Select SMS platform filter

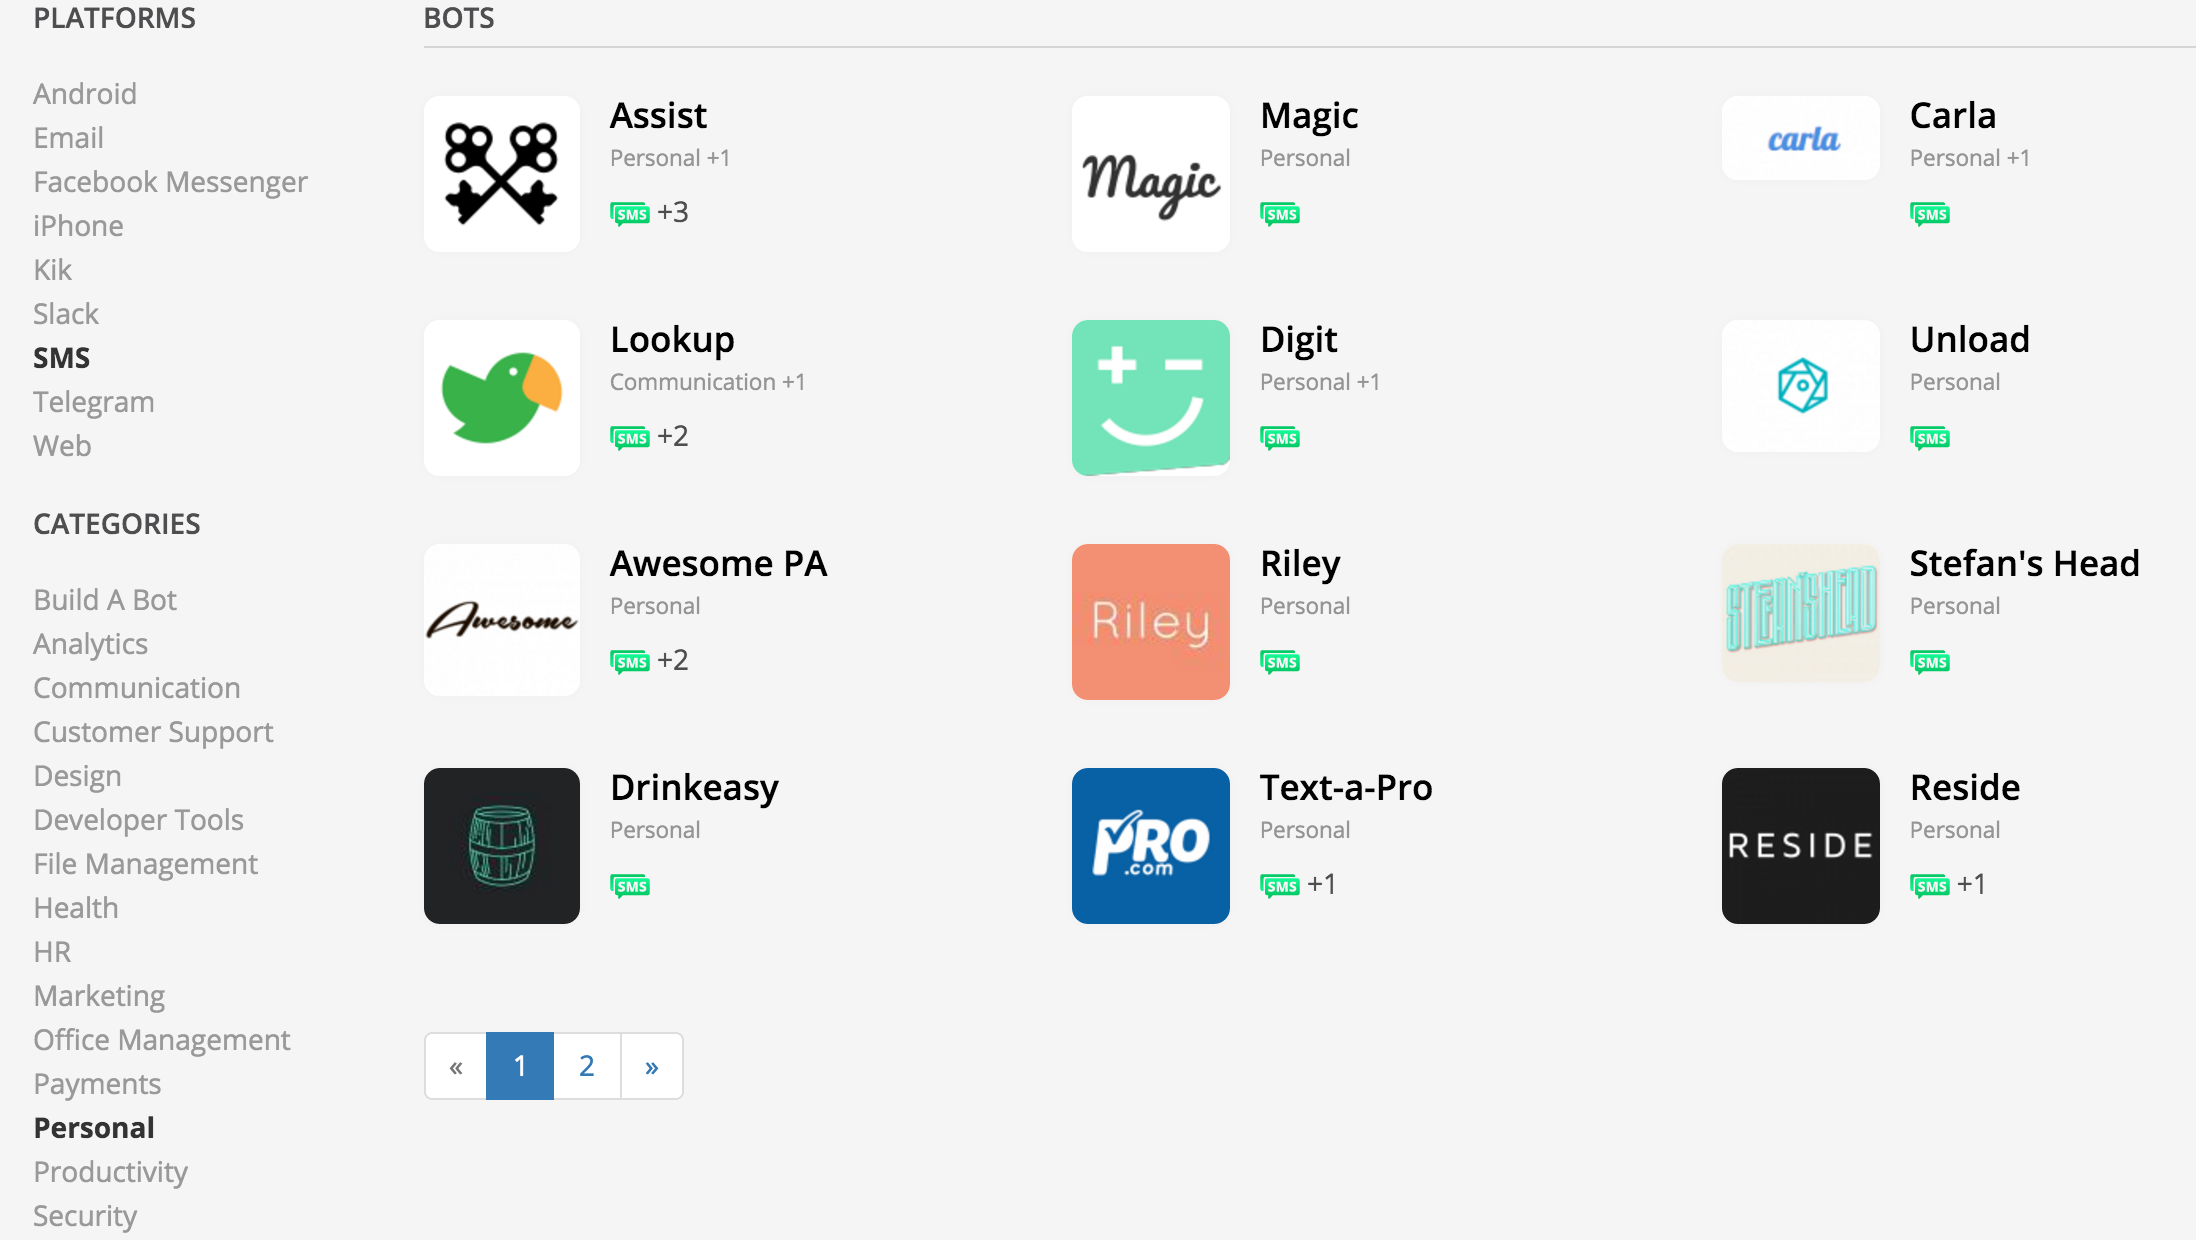pyautogui.click(x=62, y=358)
